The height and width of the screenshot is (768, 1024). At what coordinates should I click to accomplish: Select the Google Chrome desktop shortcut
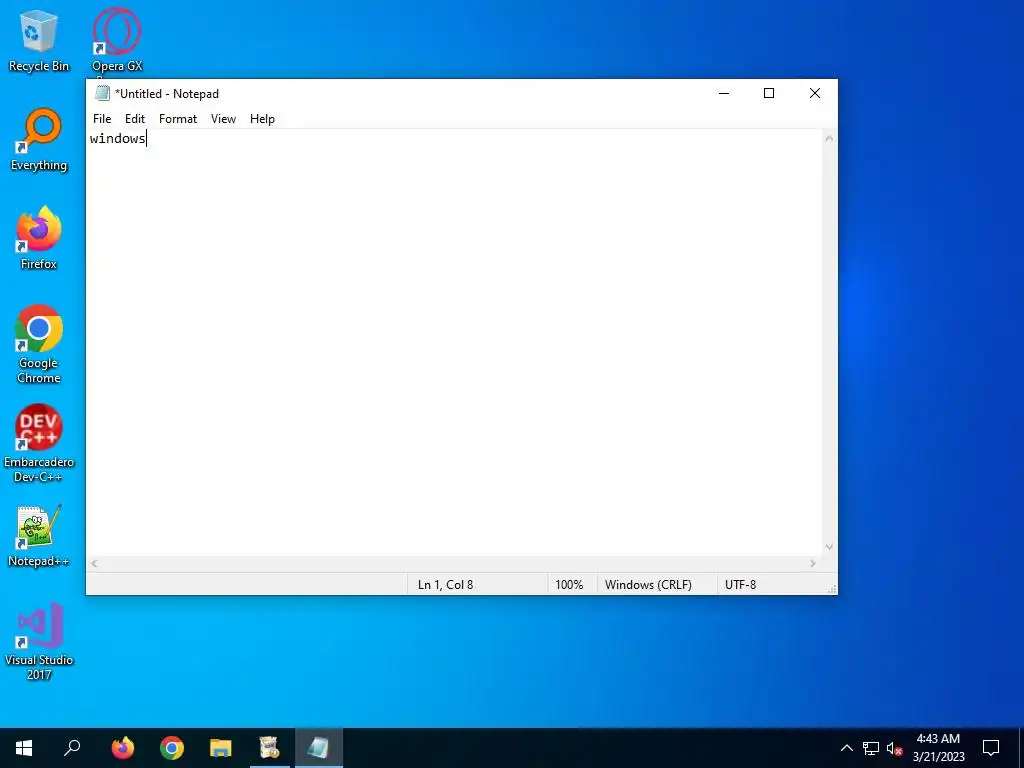39,344
